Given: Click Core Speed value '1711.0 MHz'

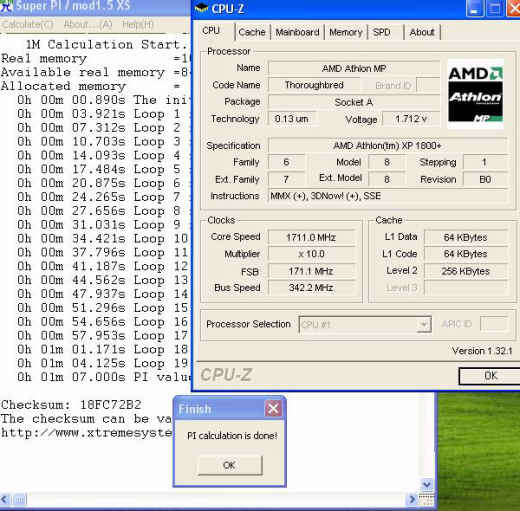Looking at the screenshot, I should (x=311, y=237).
